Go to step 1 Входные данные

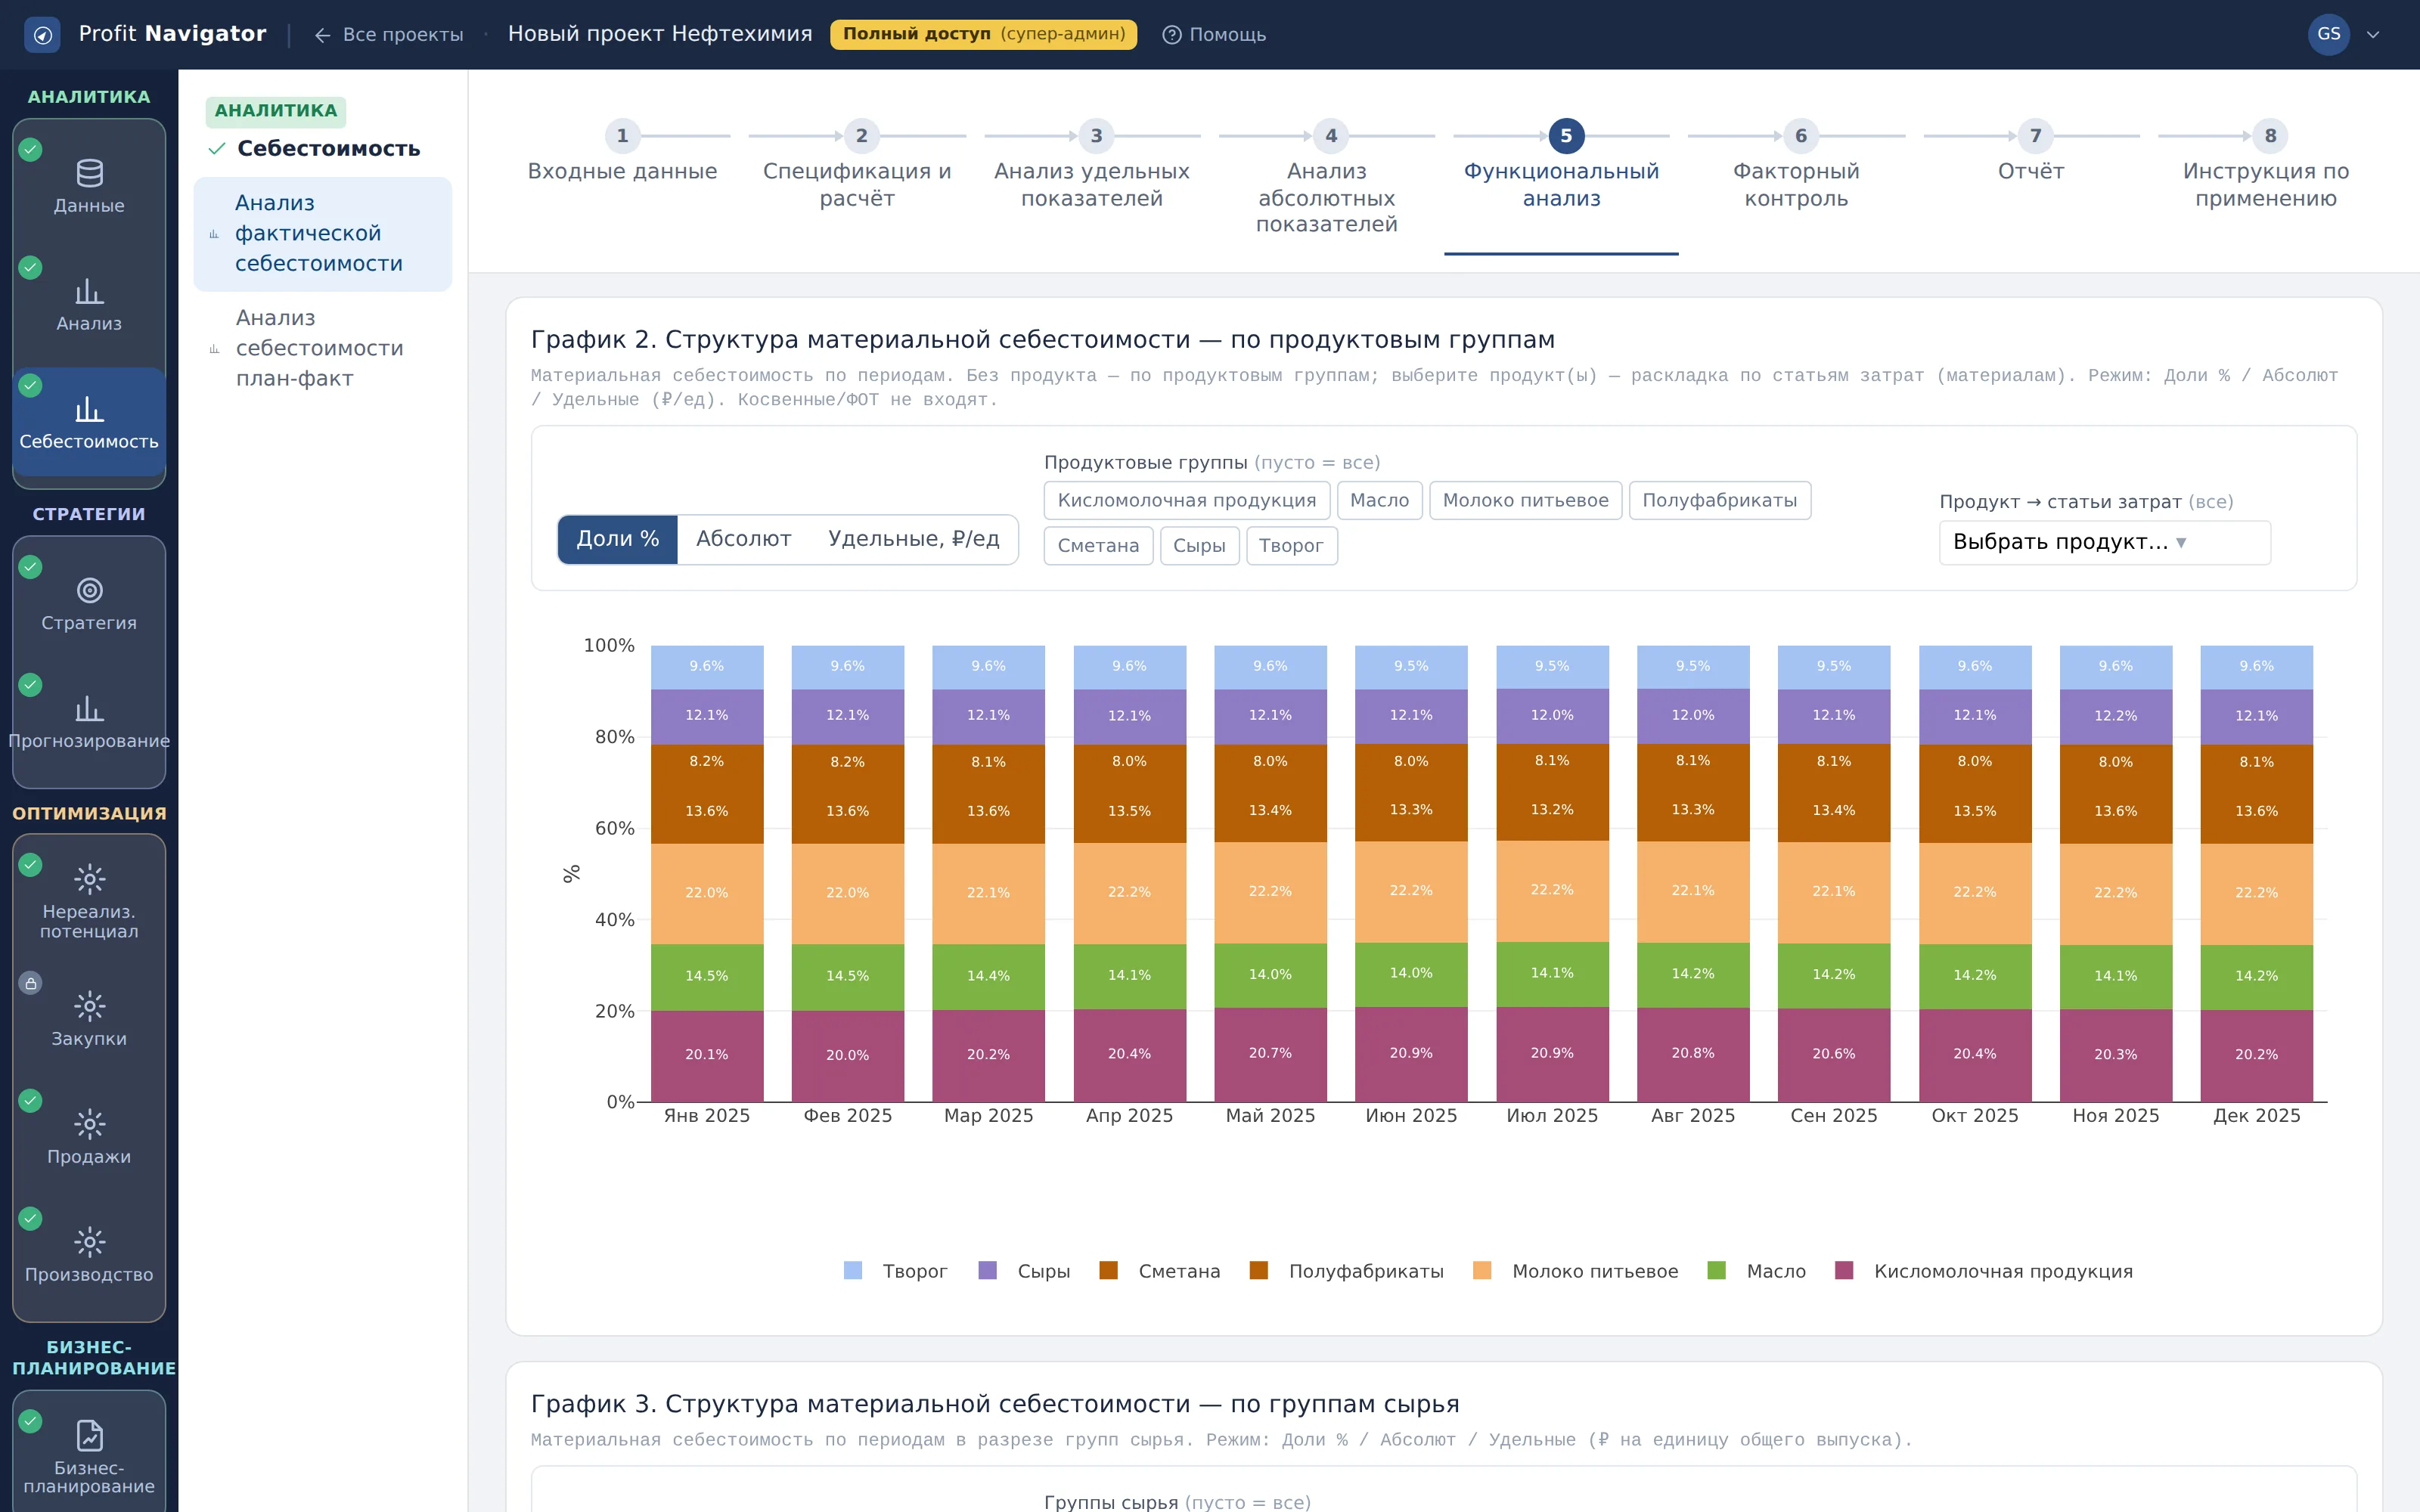pos(622,154)
